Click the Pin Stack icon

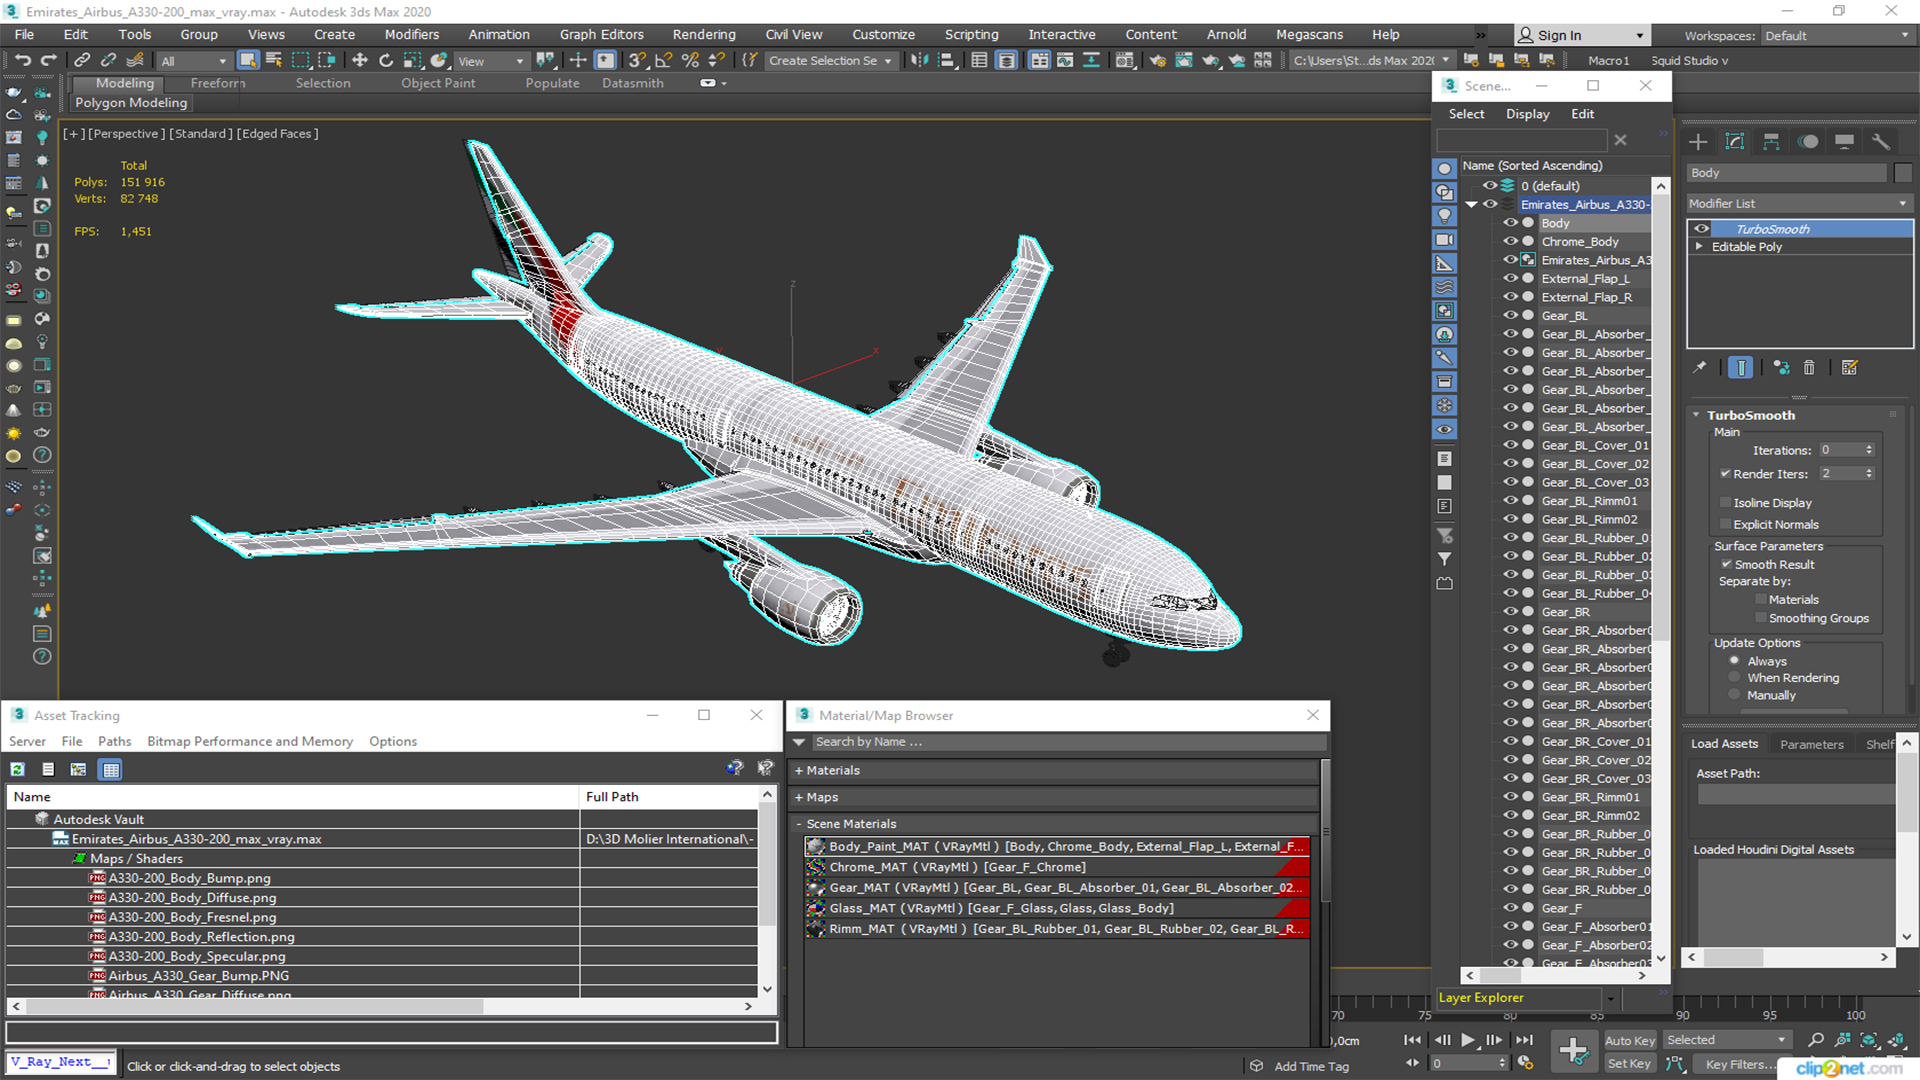[1700, 367]
